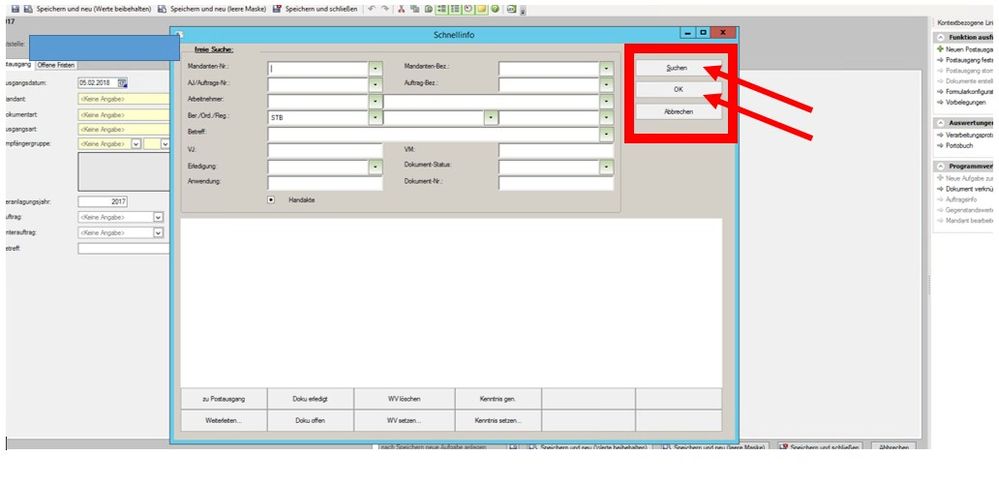Screen dimensions: 999x488
Task: Expand the Auftrag combo box on left form
Action: click(158, 216)
